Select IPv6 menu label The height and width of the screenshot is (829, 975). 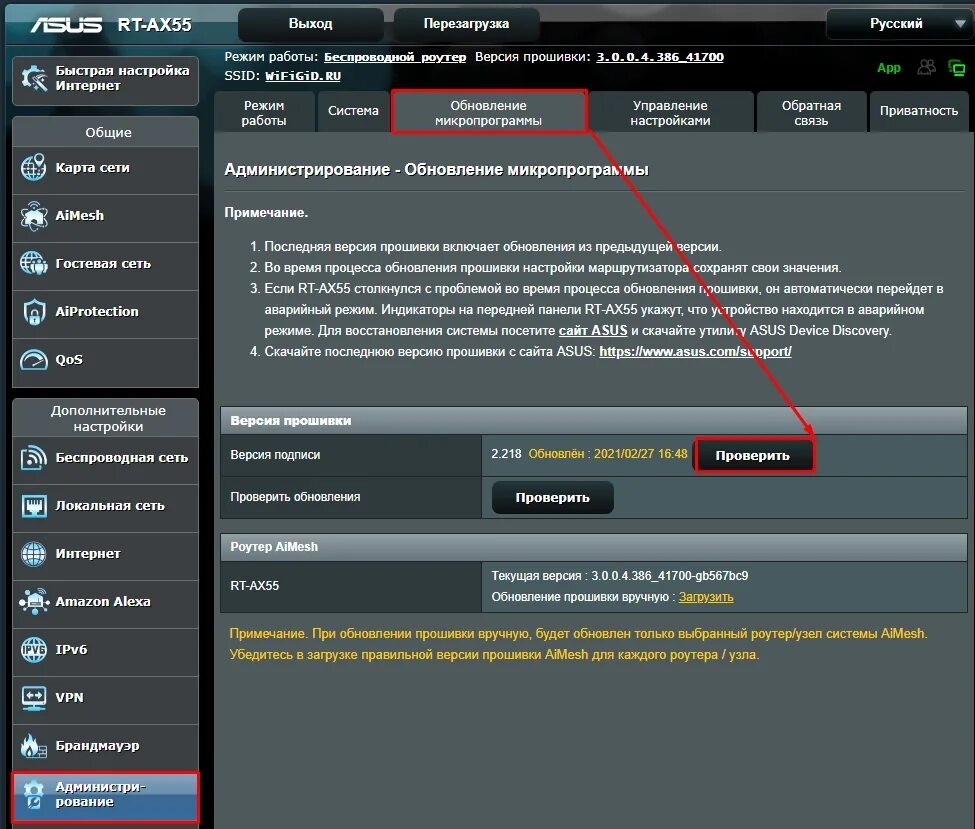point(72,649)
